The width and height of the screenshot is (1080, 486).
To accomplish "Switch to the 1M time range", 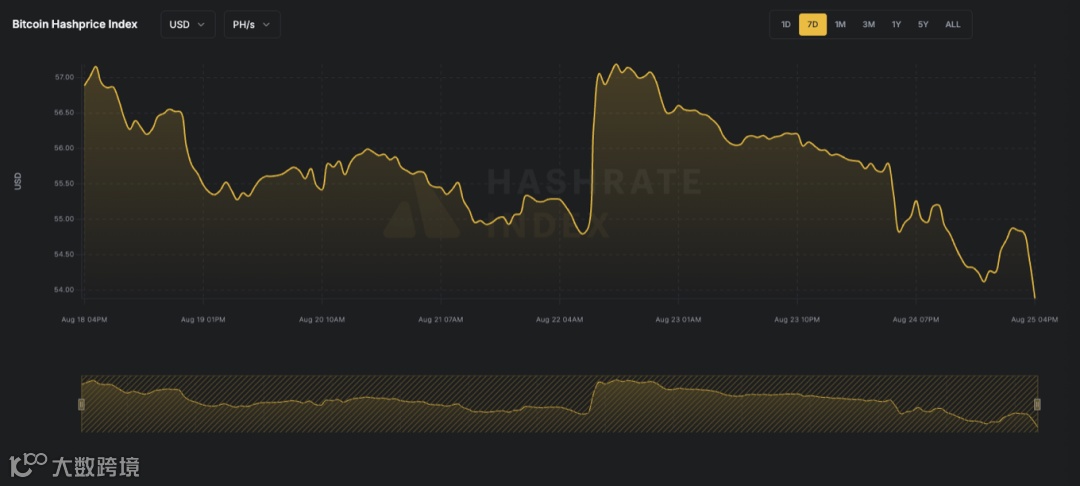I will (x=840, y=25).
